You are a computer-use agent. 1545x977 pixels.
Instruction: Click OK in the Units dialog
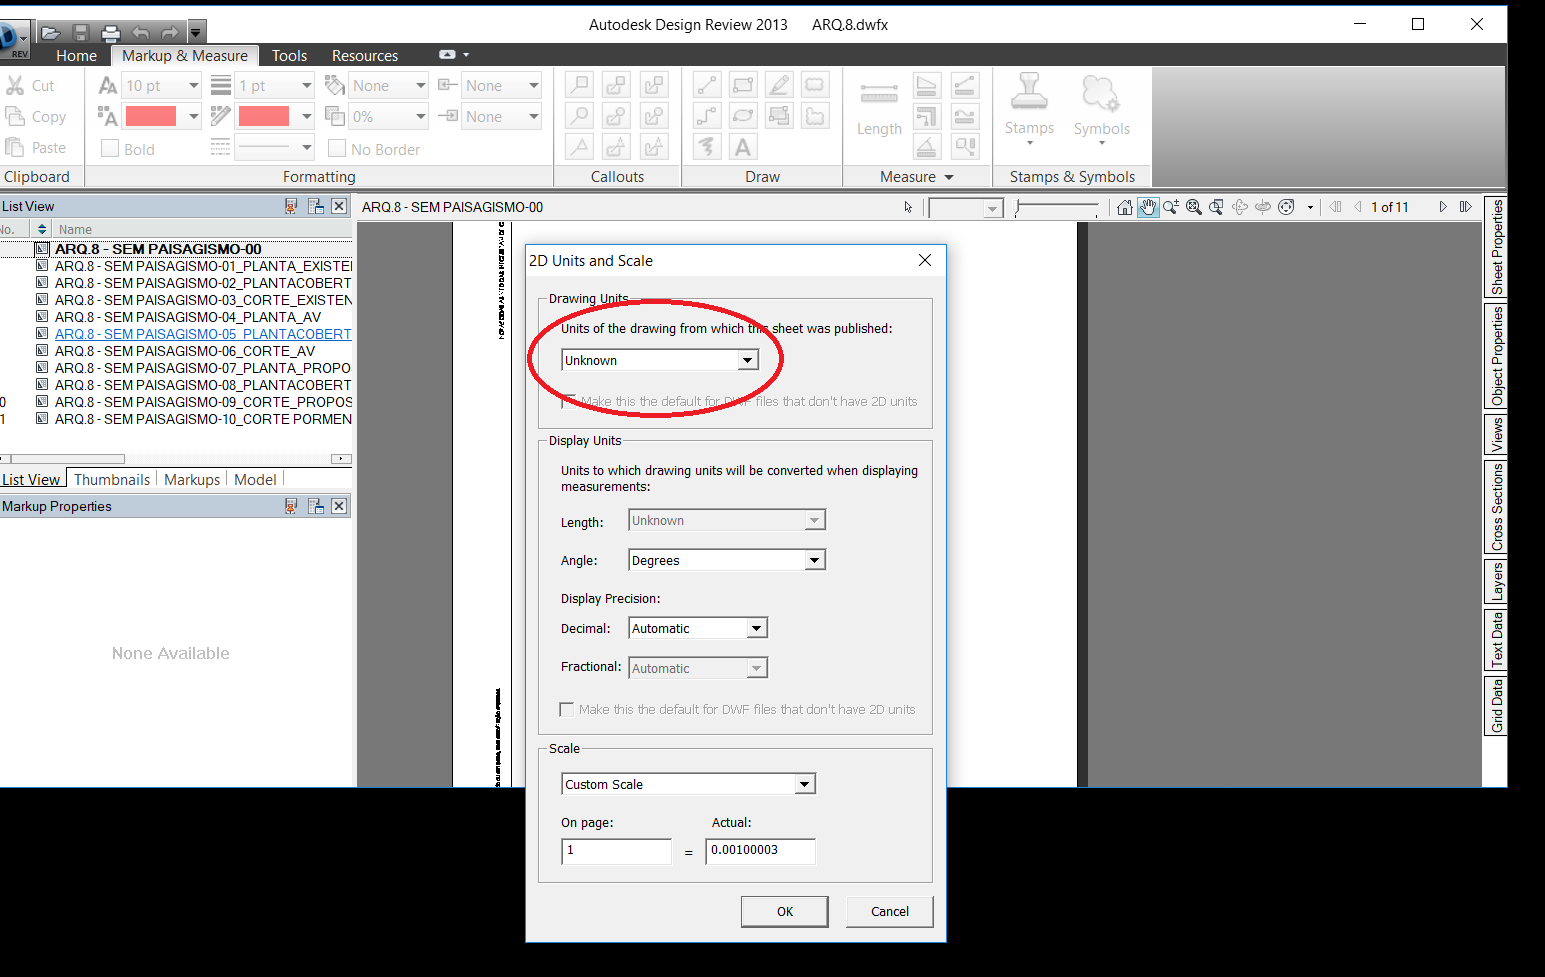784,911
